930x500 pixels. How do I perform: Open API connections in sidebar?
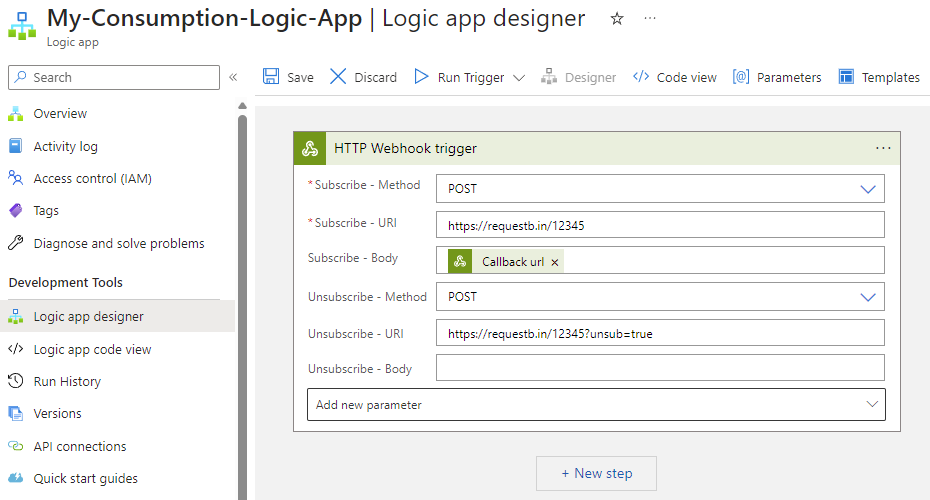[80, 446]
